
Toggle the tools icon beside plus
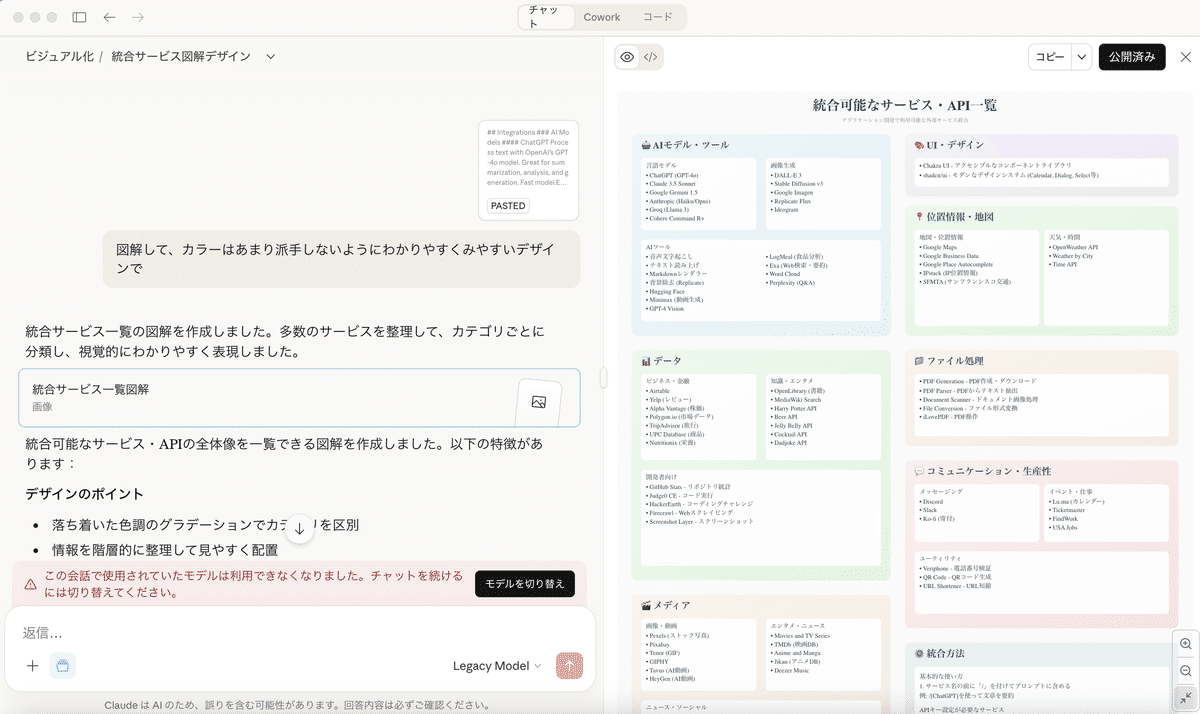click(63, 666)
